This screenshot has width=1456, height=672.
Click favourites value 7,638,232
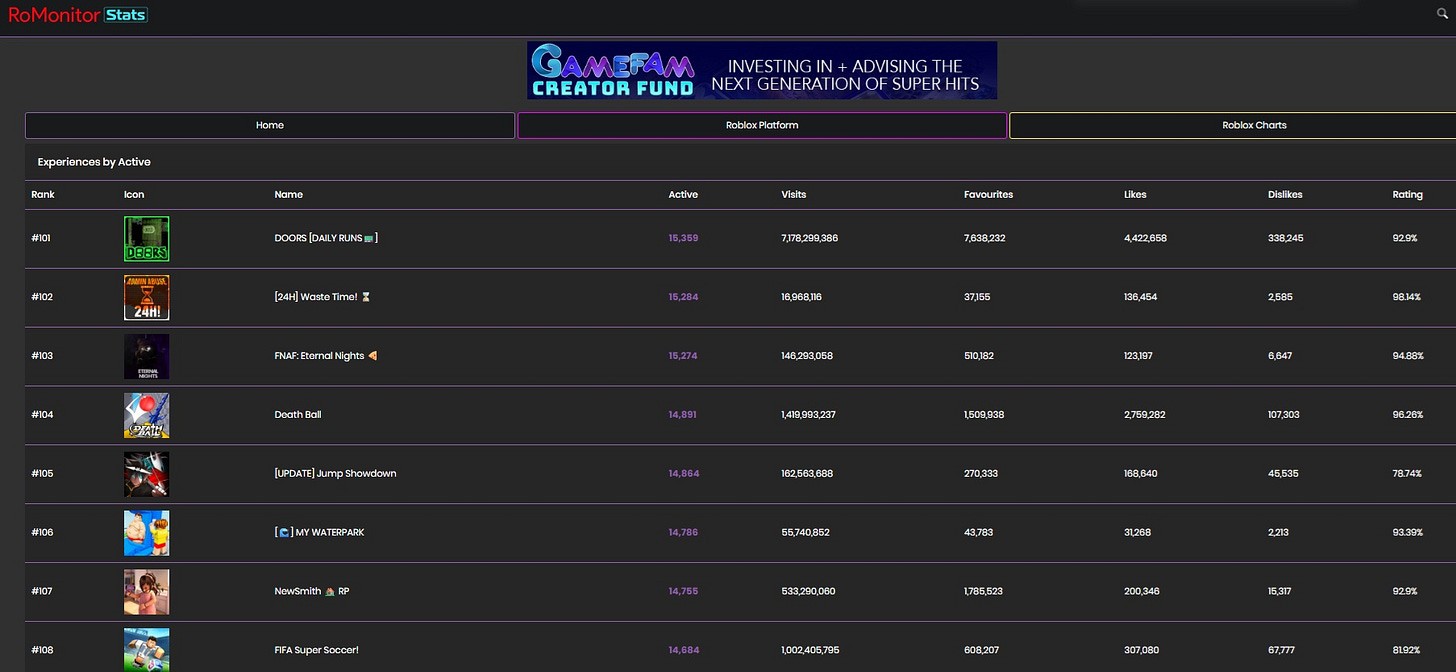pos(985,238)
